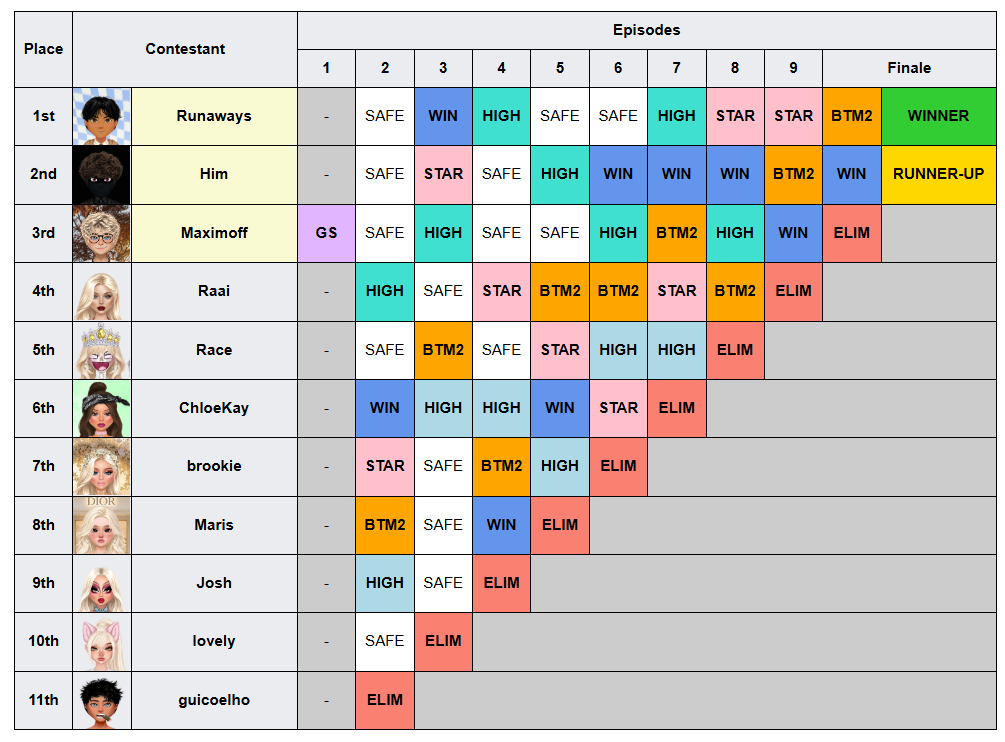Select the Contestant header cell

pyautogui.click(x=185, y=49)
